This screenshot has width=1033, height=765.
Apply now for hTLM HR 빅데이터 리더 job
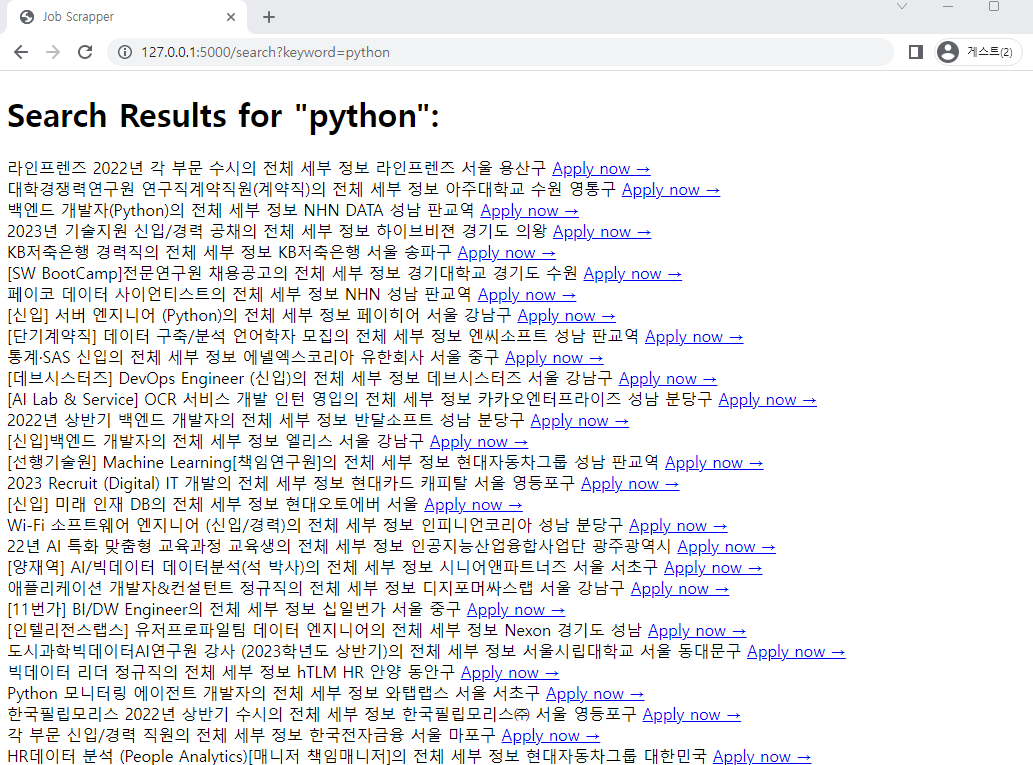point(510,673)
